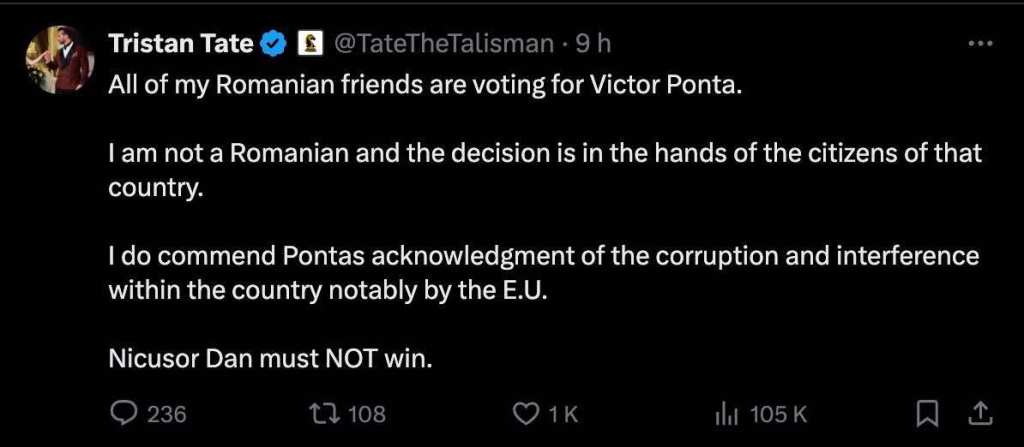Click the 236 replies count
1024x447 pixels.
167,413
